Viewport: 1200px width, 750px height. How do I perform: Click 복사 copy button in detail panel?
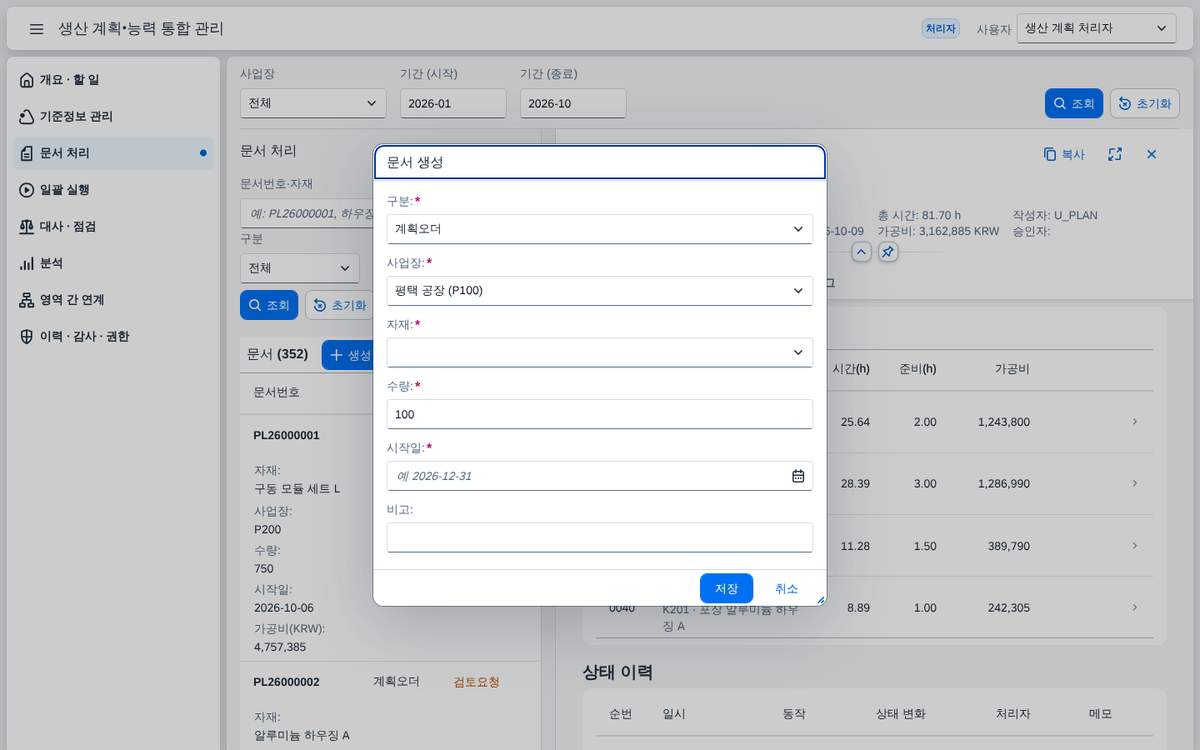pyautogui.click(x=1064, y=155)
